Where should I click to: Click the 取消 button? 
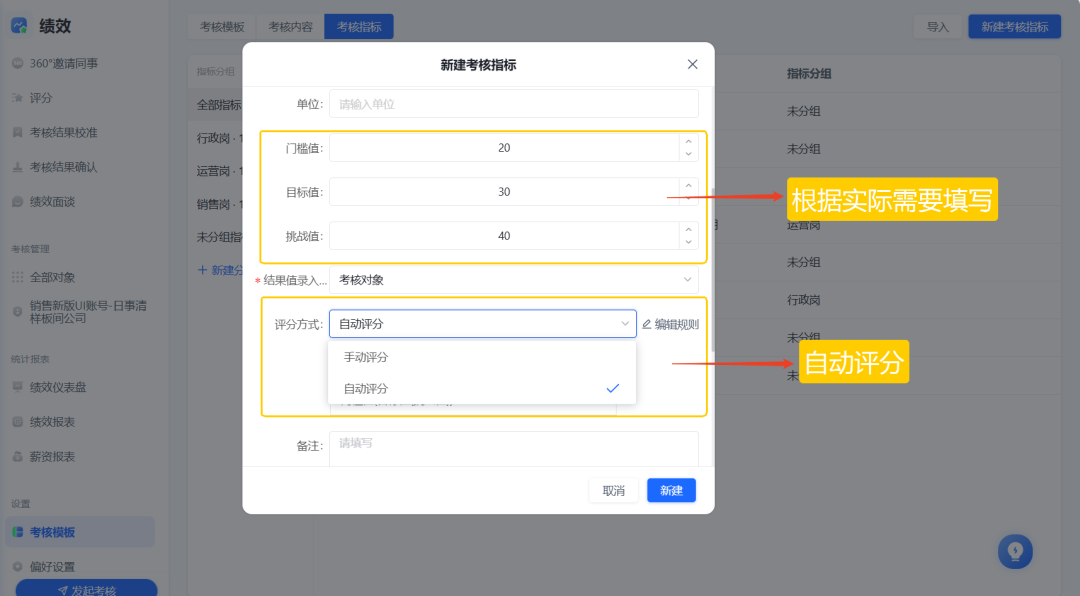tap(613, 490)
